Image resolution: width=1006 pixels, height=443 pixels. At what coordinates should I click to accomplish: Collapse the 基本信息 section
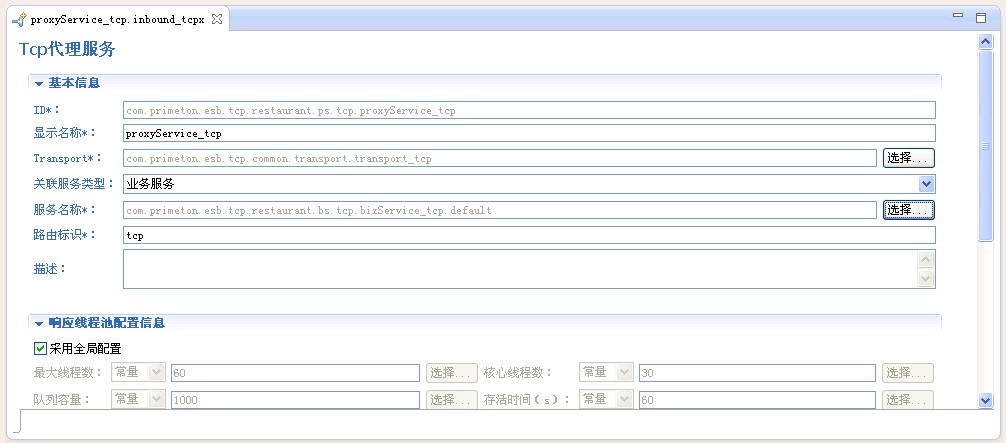(39, 83)
